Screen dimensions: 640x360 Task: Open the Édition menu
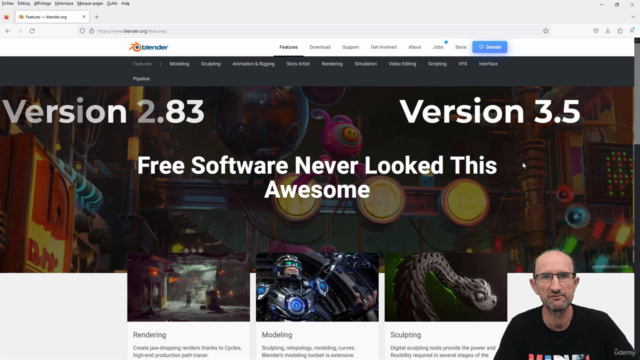[24, 3]
